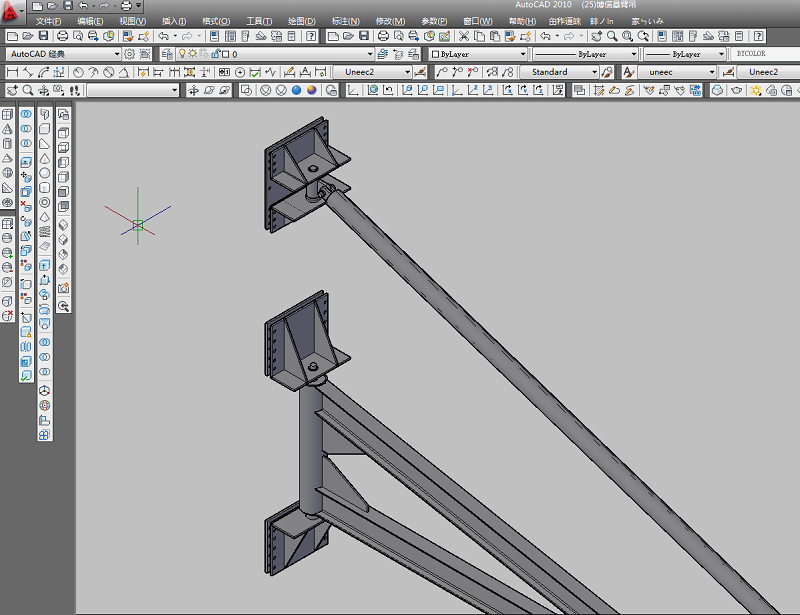Click the Plot printer icon

click(61, 37)
